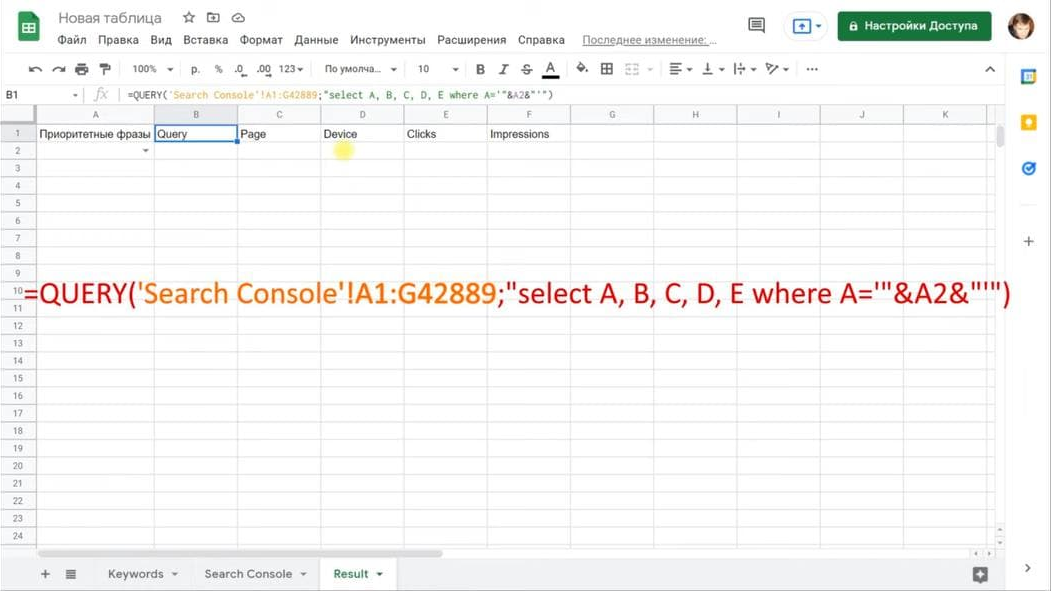Open dropdown arrow in cell A2

[x=146, y=151]
